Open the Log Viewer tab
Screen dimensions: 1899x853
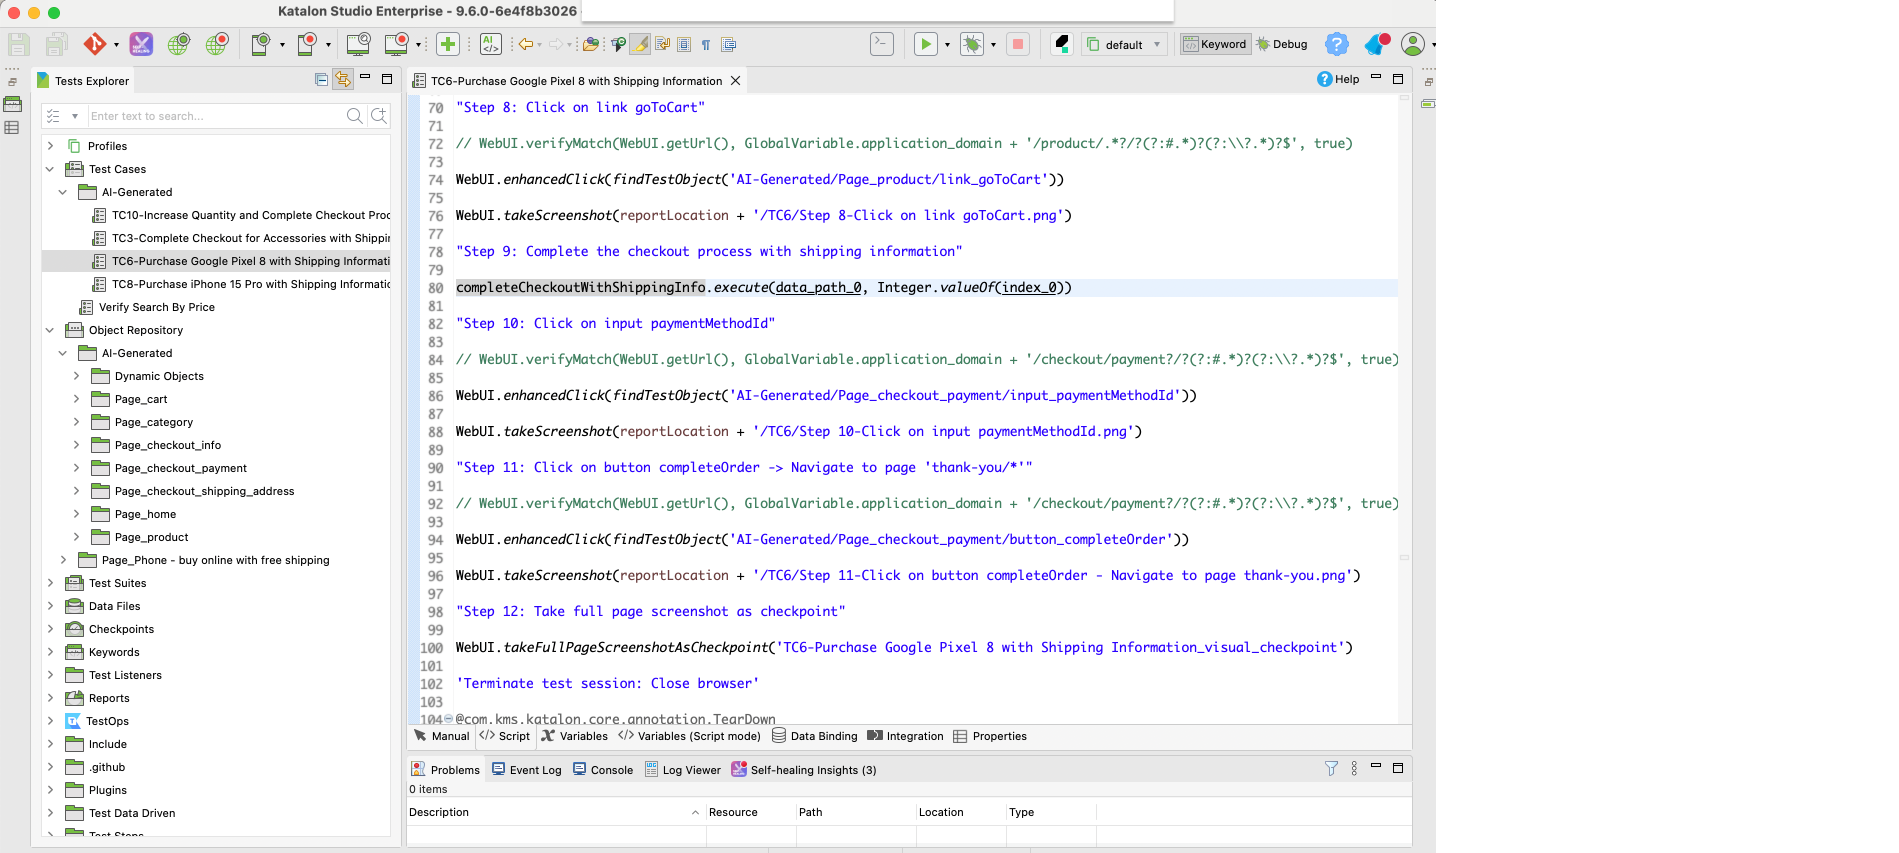683,770
